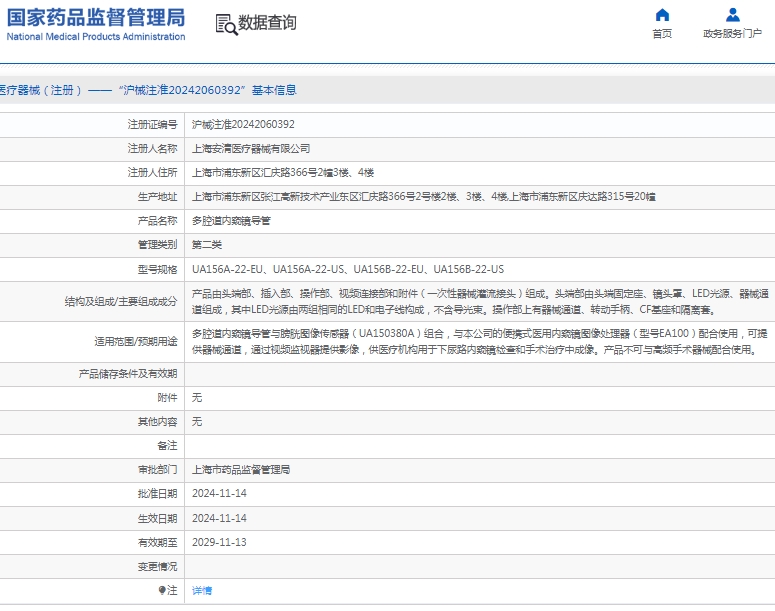This screenshot has height=611, width=775.
Task: Click the structure composition description text
Action: click(x=480, y=302)
